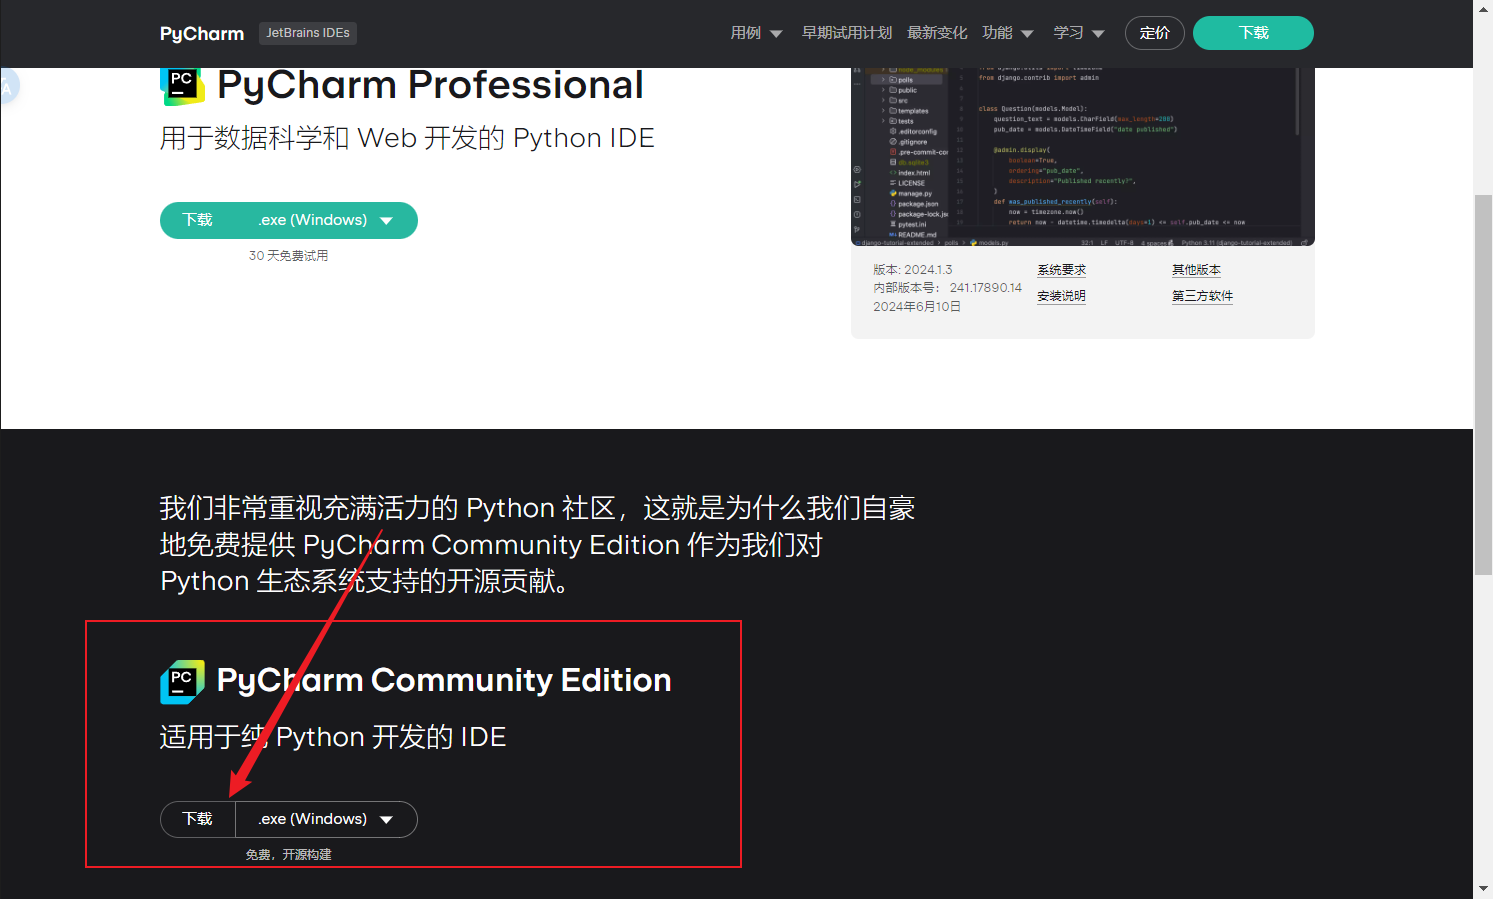Open Professional .exe (Windows) installer dropdown
1493x899 pixels.
pos(325,220)
